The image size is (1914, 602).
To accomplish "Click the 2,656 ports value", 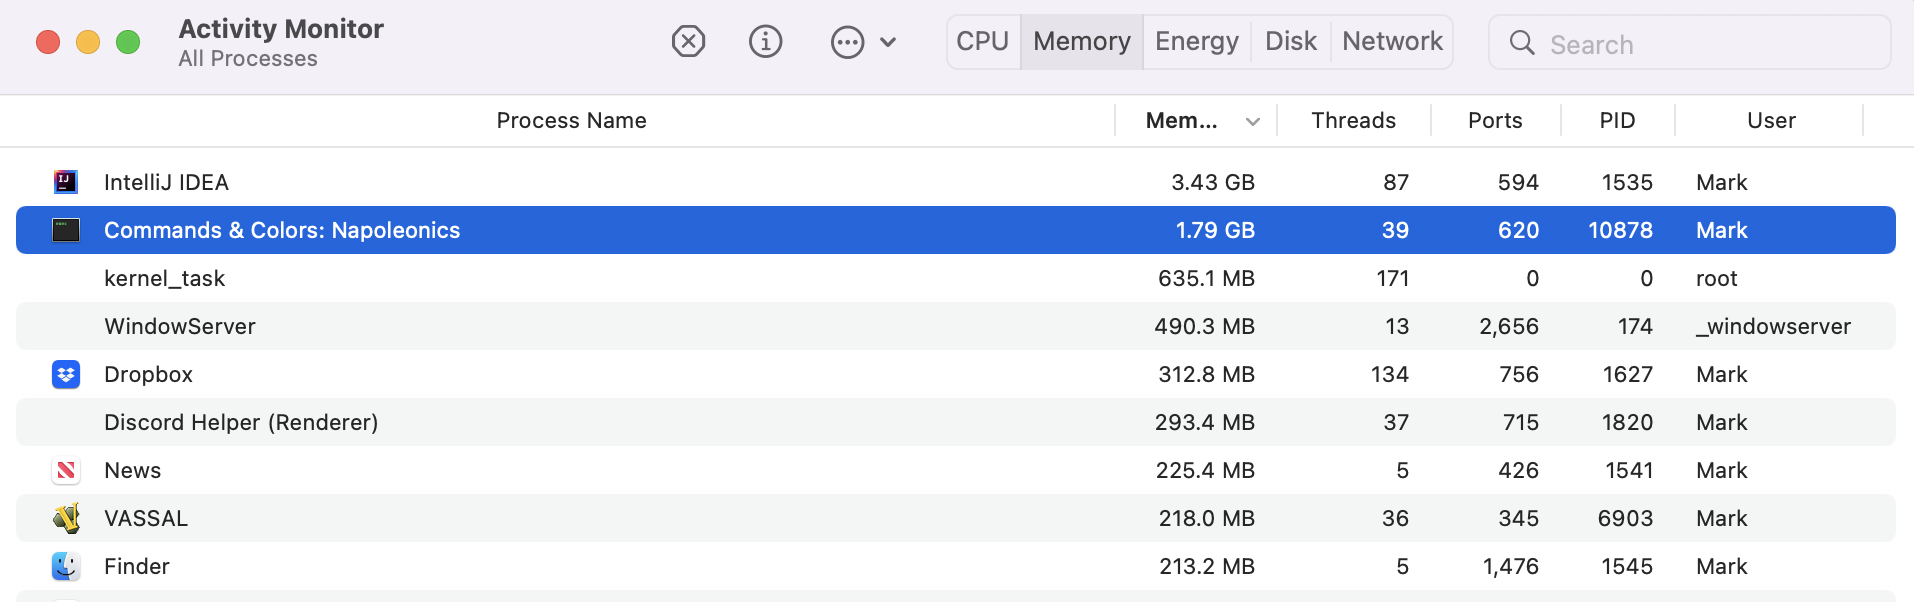I will pos(1509,326).
